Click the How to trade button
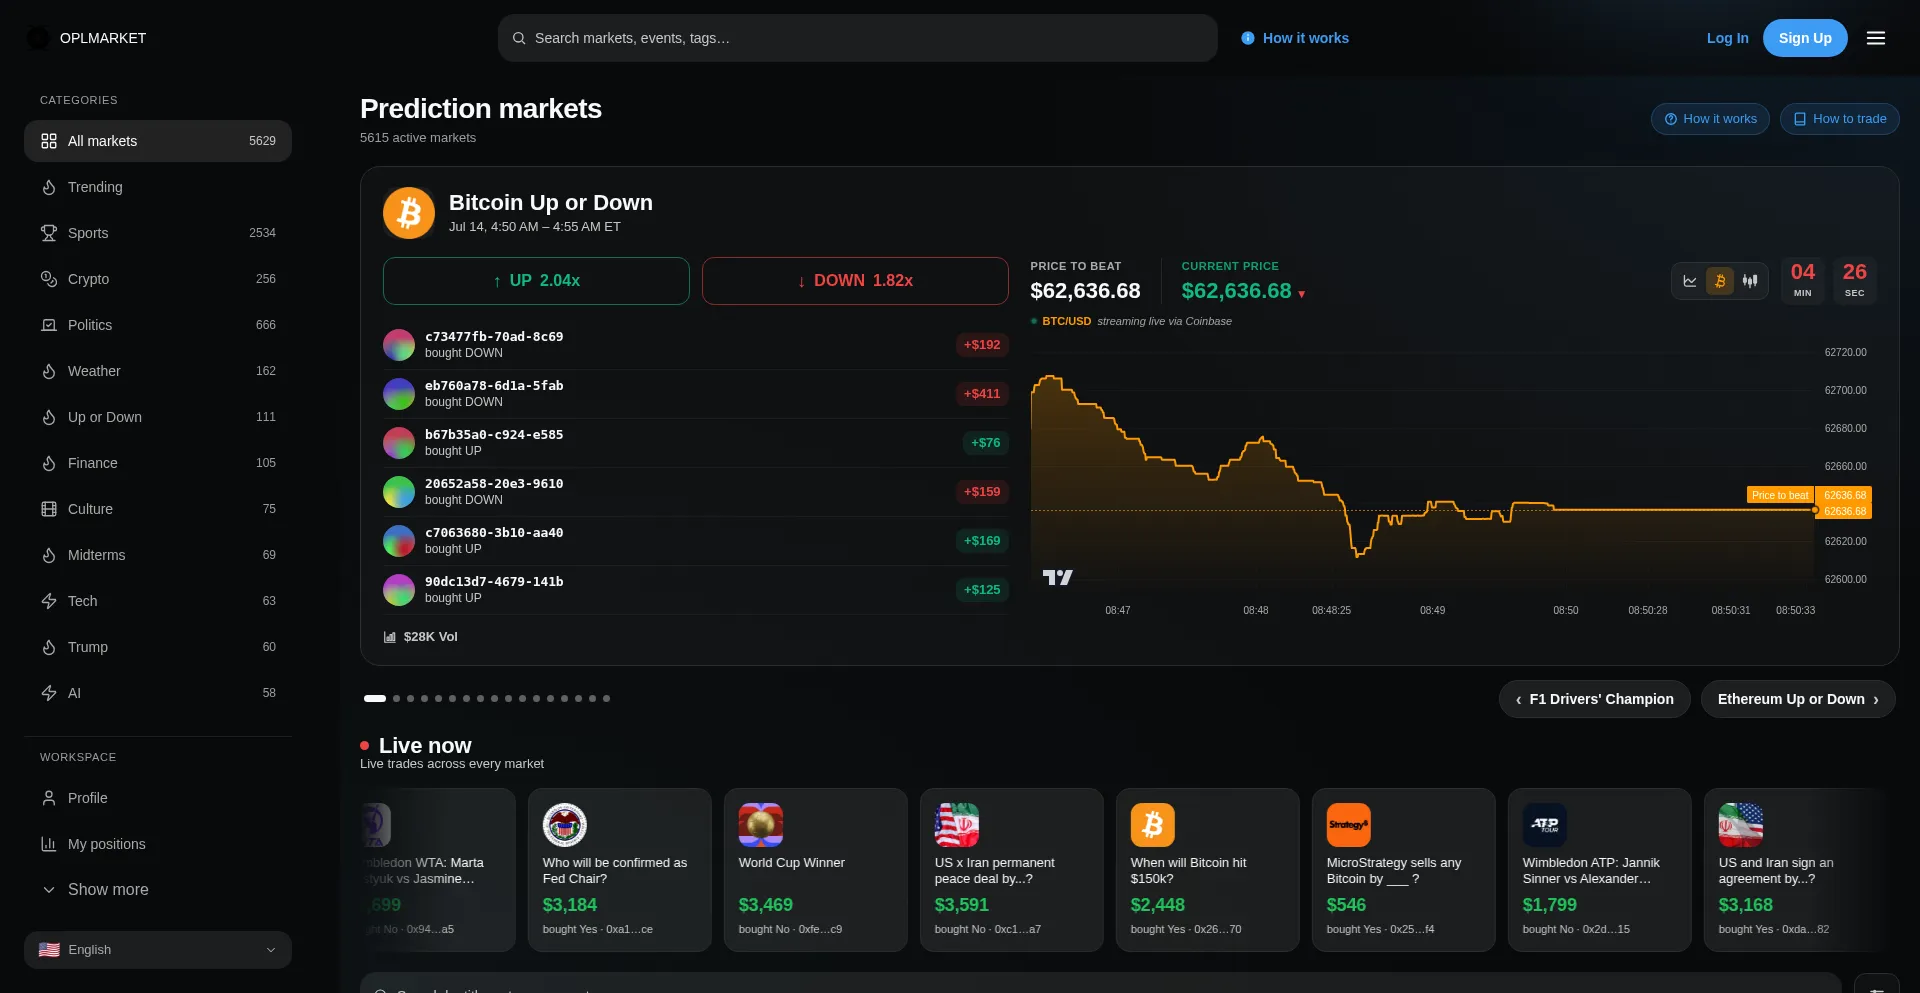1920x993 pixels. click(x=1840, y=119)
